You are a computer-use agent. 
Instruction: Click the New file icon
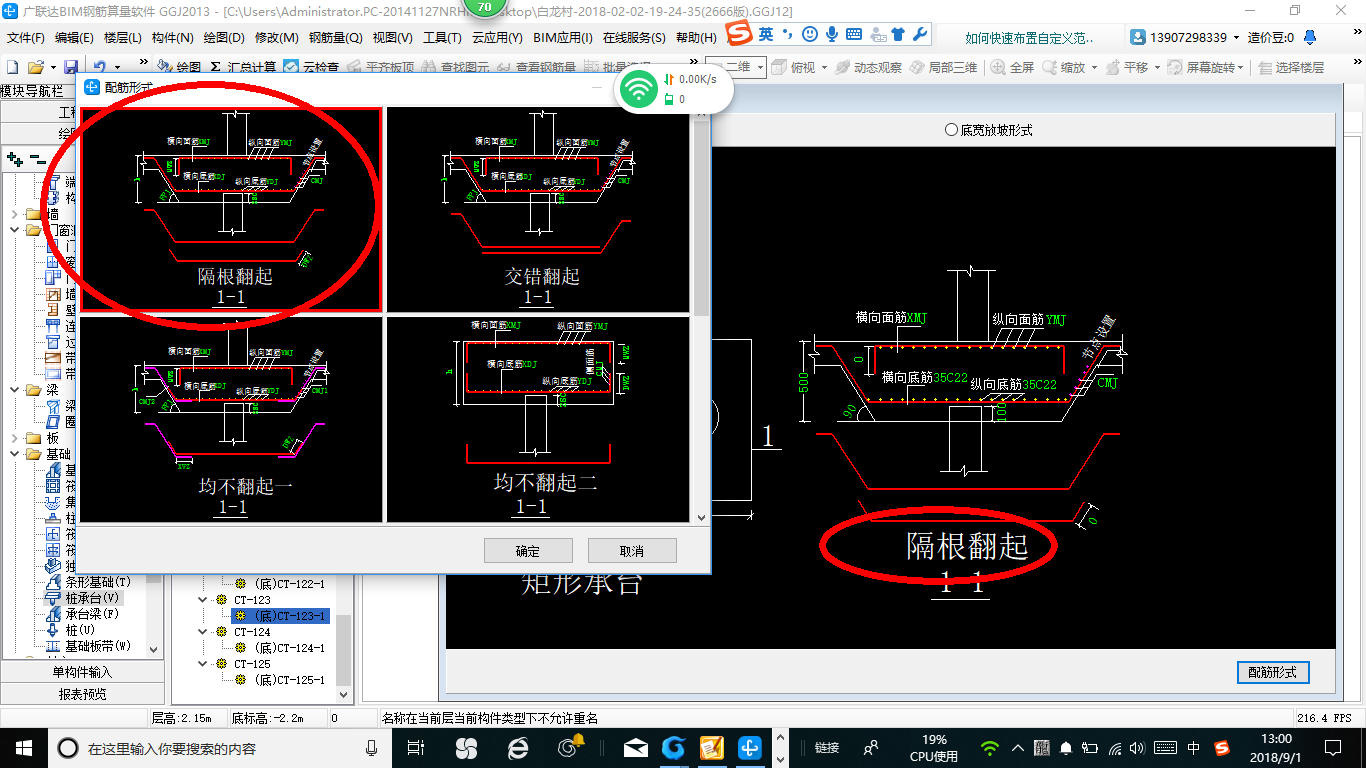point(12,67)
